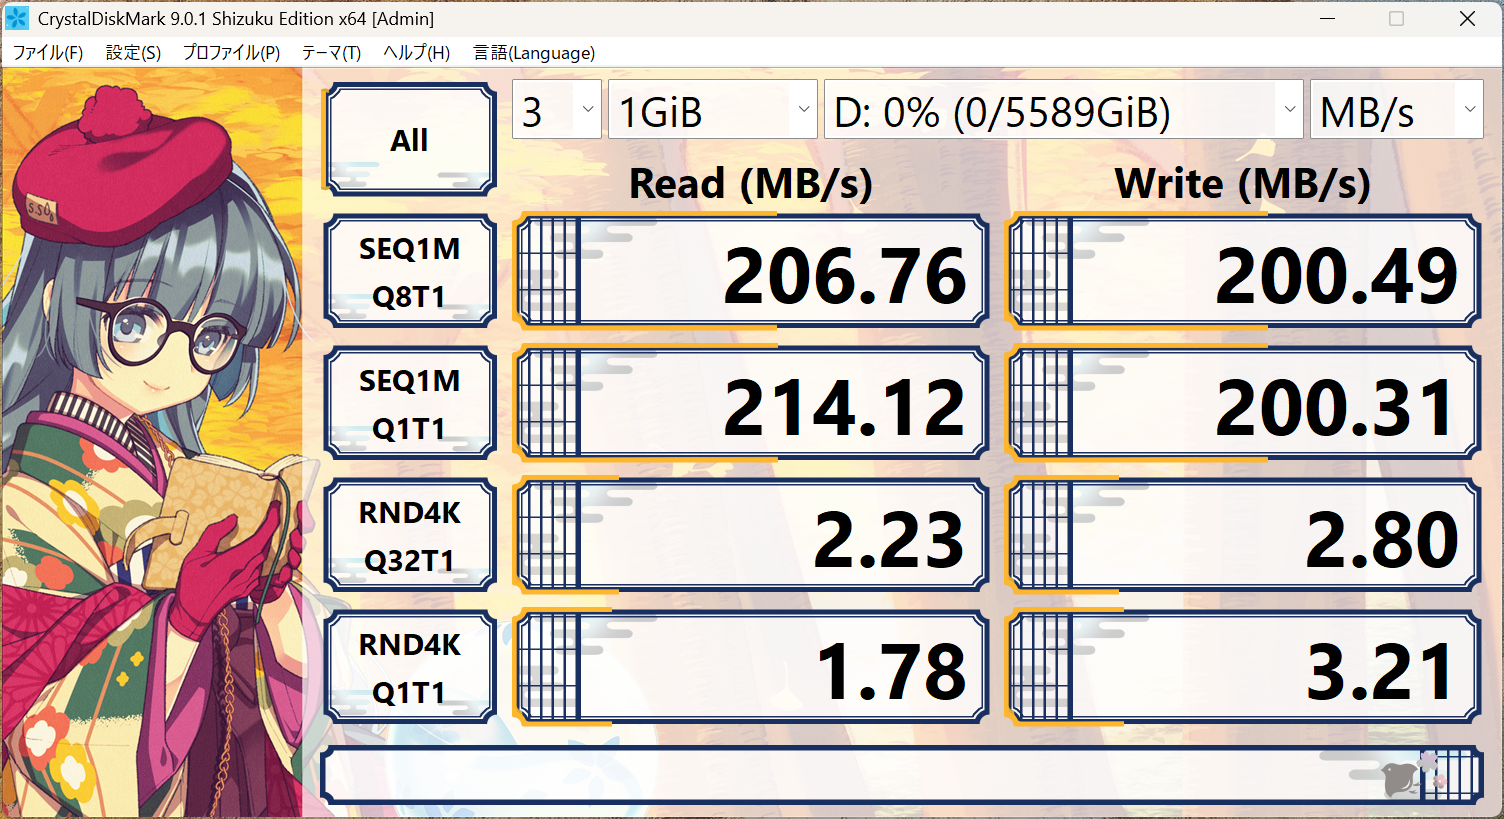The image size is (1504, 819).
Task: Click the Write (MB/s) column header
Action: (x=1242, y=183)
